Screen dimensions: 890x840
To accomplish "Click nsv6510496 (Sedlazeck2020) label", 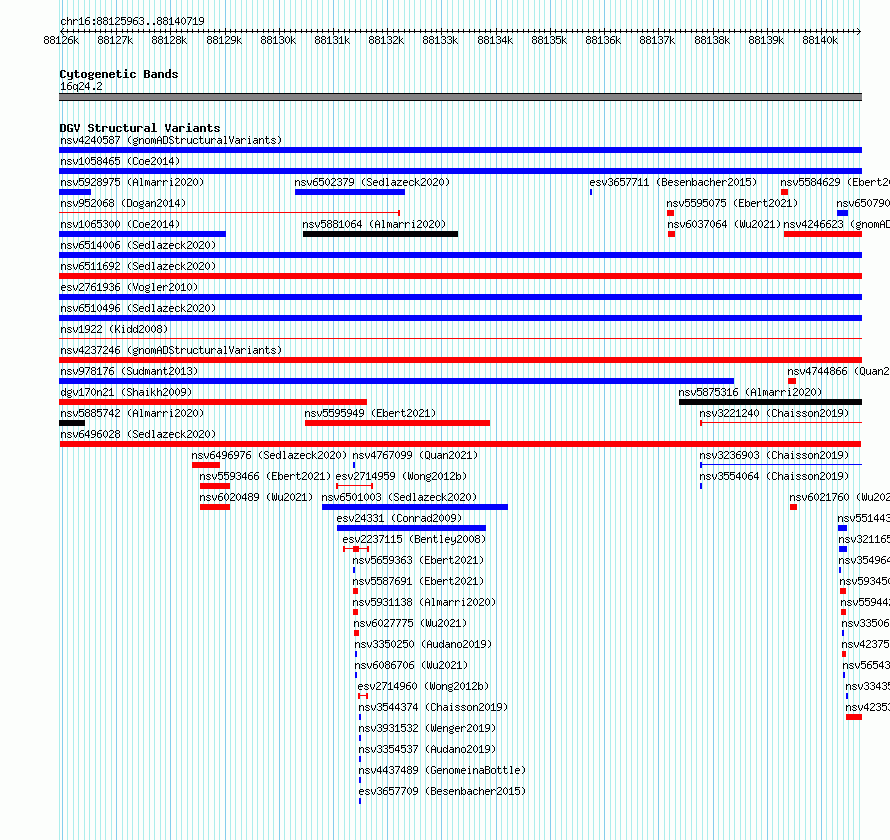I will (138, 308).
